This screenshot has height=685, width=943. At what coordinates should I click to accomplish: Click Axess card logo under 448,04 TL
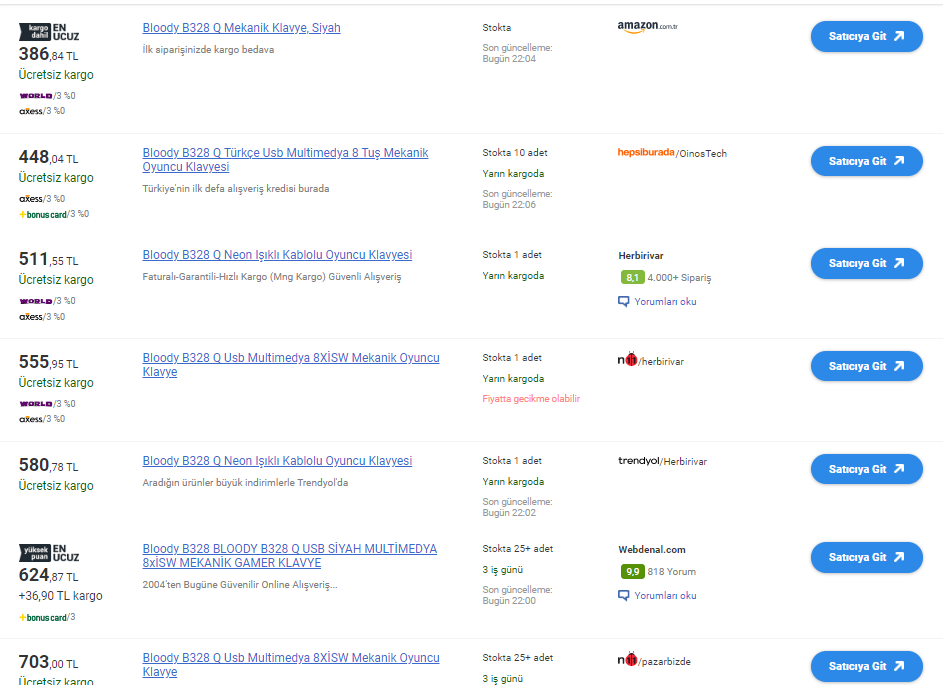pyautogui.click(x=31, y=199)
